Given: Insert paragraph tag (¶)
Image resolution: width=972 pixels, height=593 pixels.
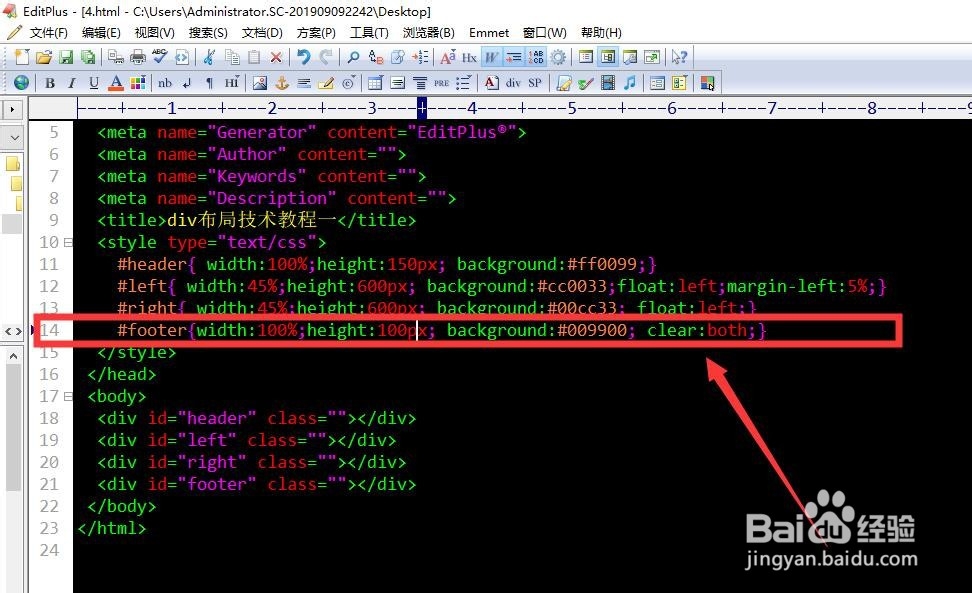Looking at the screenshot, I should pos(209,82).
